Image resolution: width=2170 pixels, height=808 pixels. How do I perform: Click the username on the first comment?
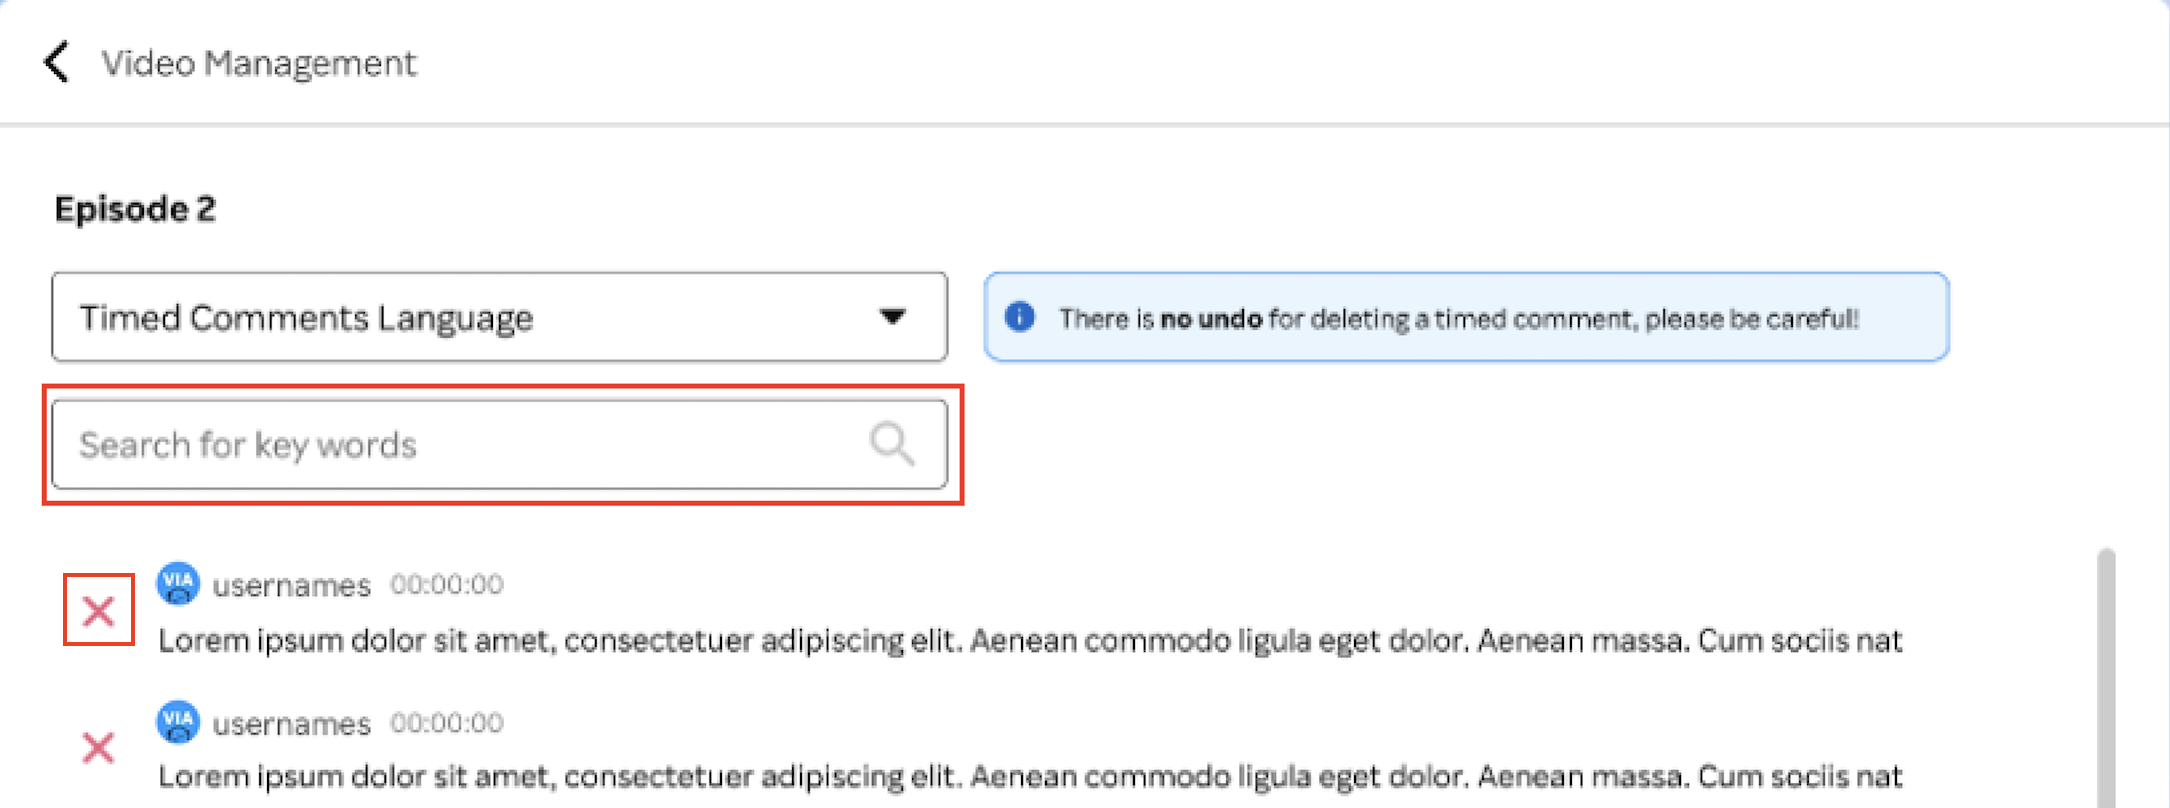[x=291, y=585]
